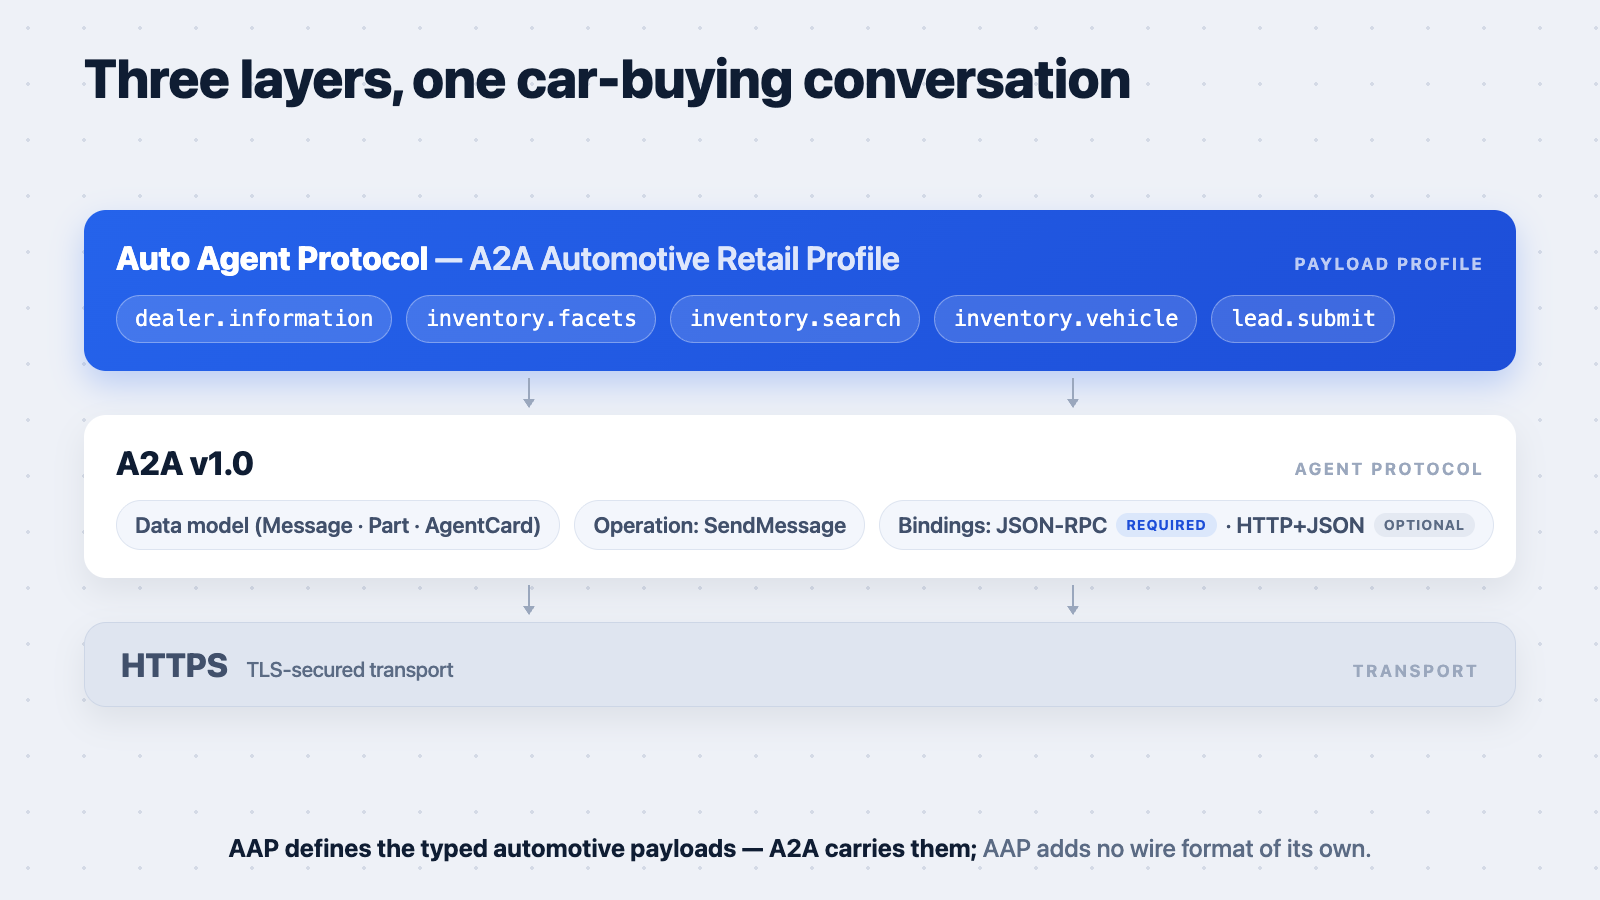Click the 'TLS-secured transport' text
Screen dimensions: 1600x900
tap(350, 670)
